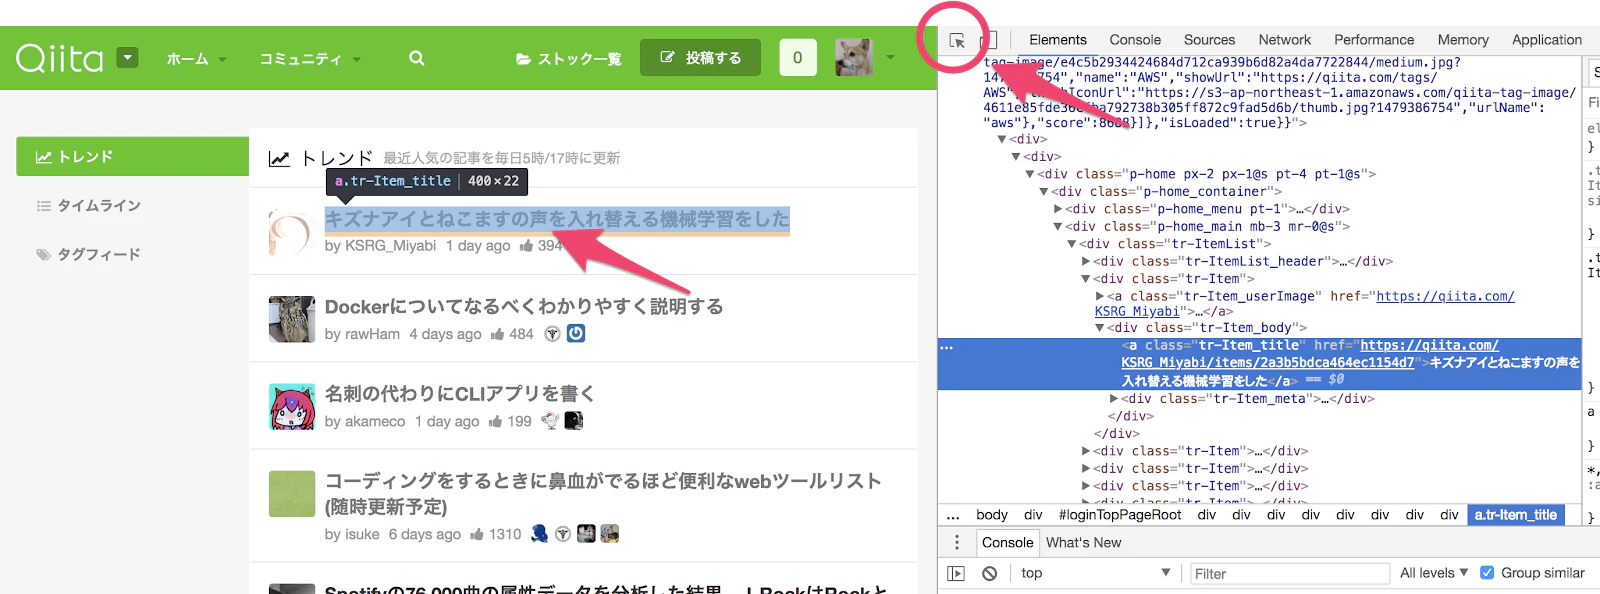Open the ホーム dropdown menu

(196, 59)
